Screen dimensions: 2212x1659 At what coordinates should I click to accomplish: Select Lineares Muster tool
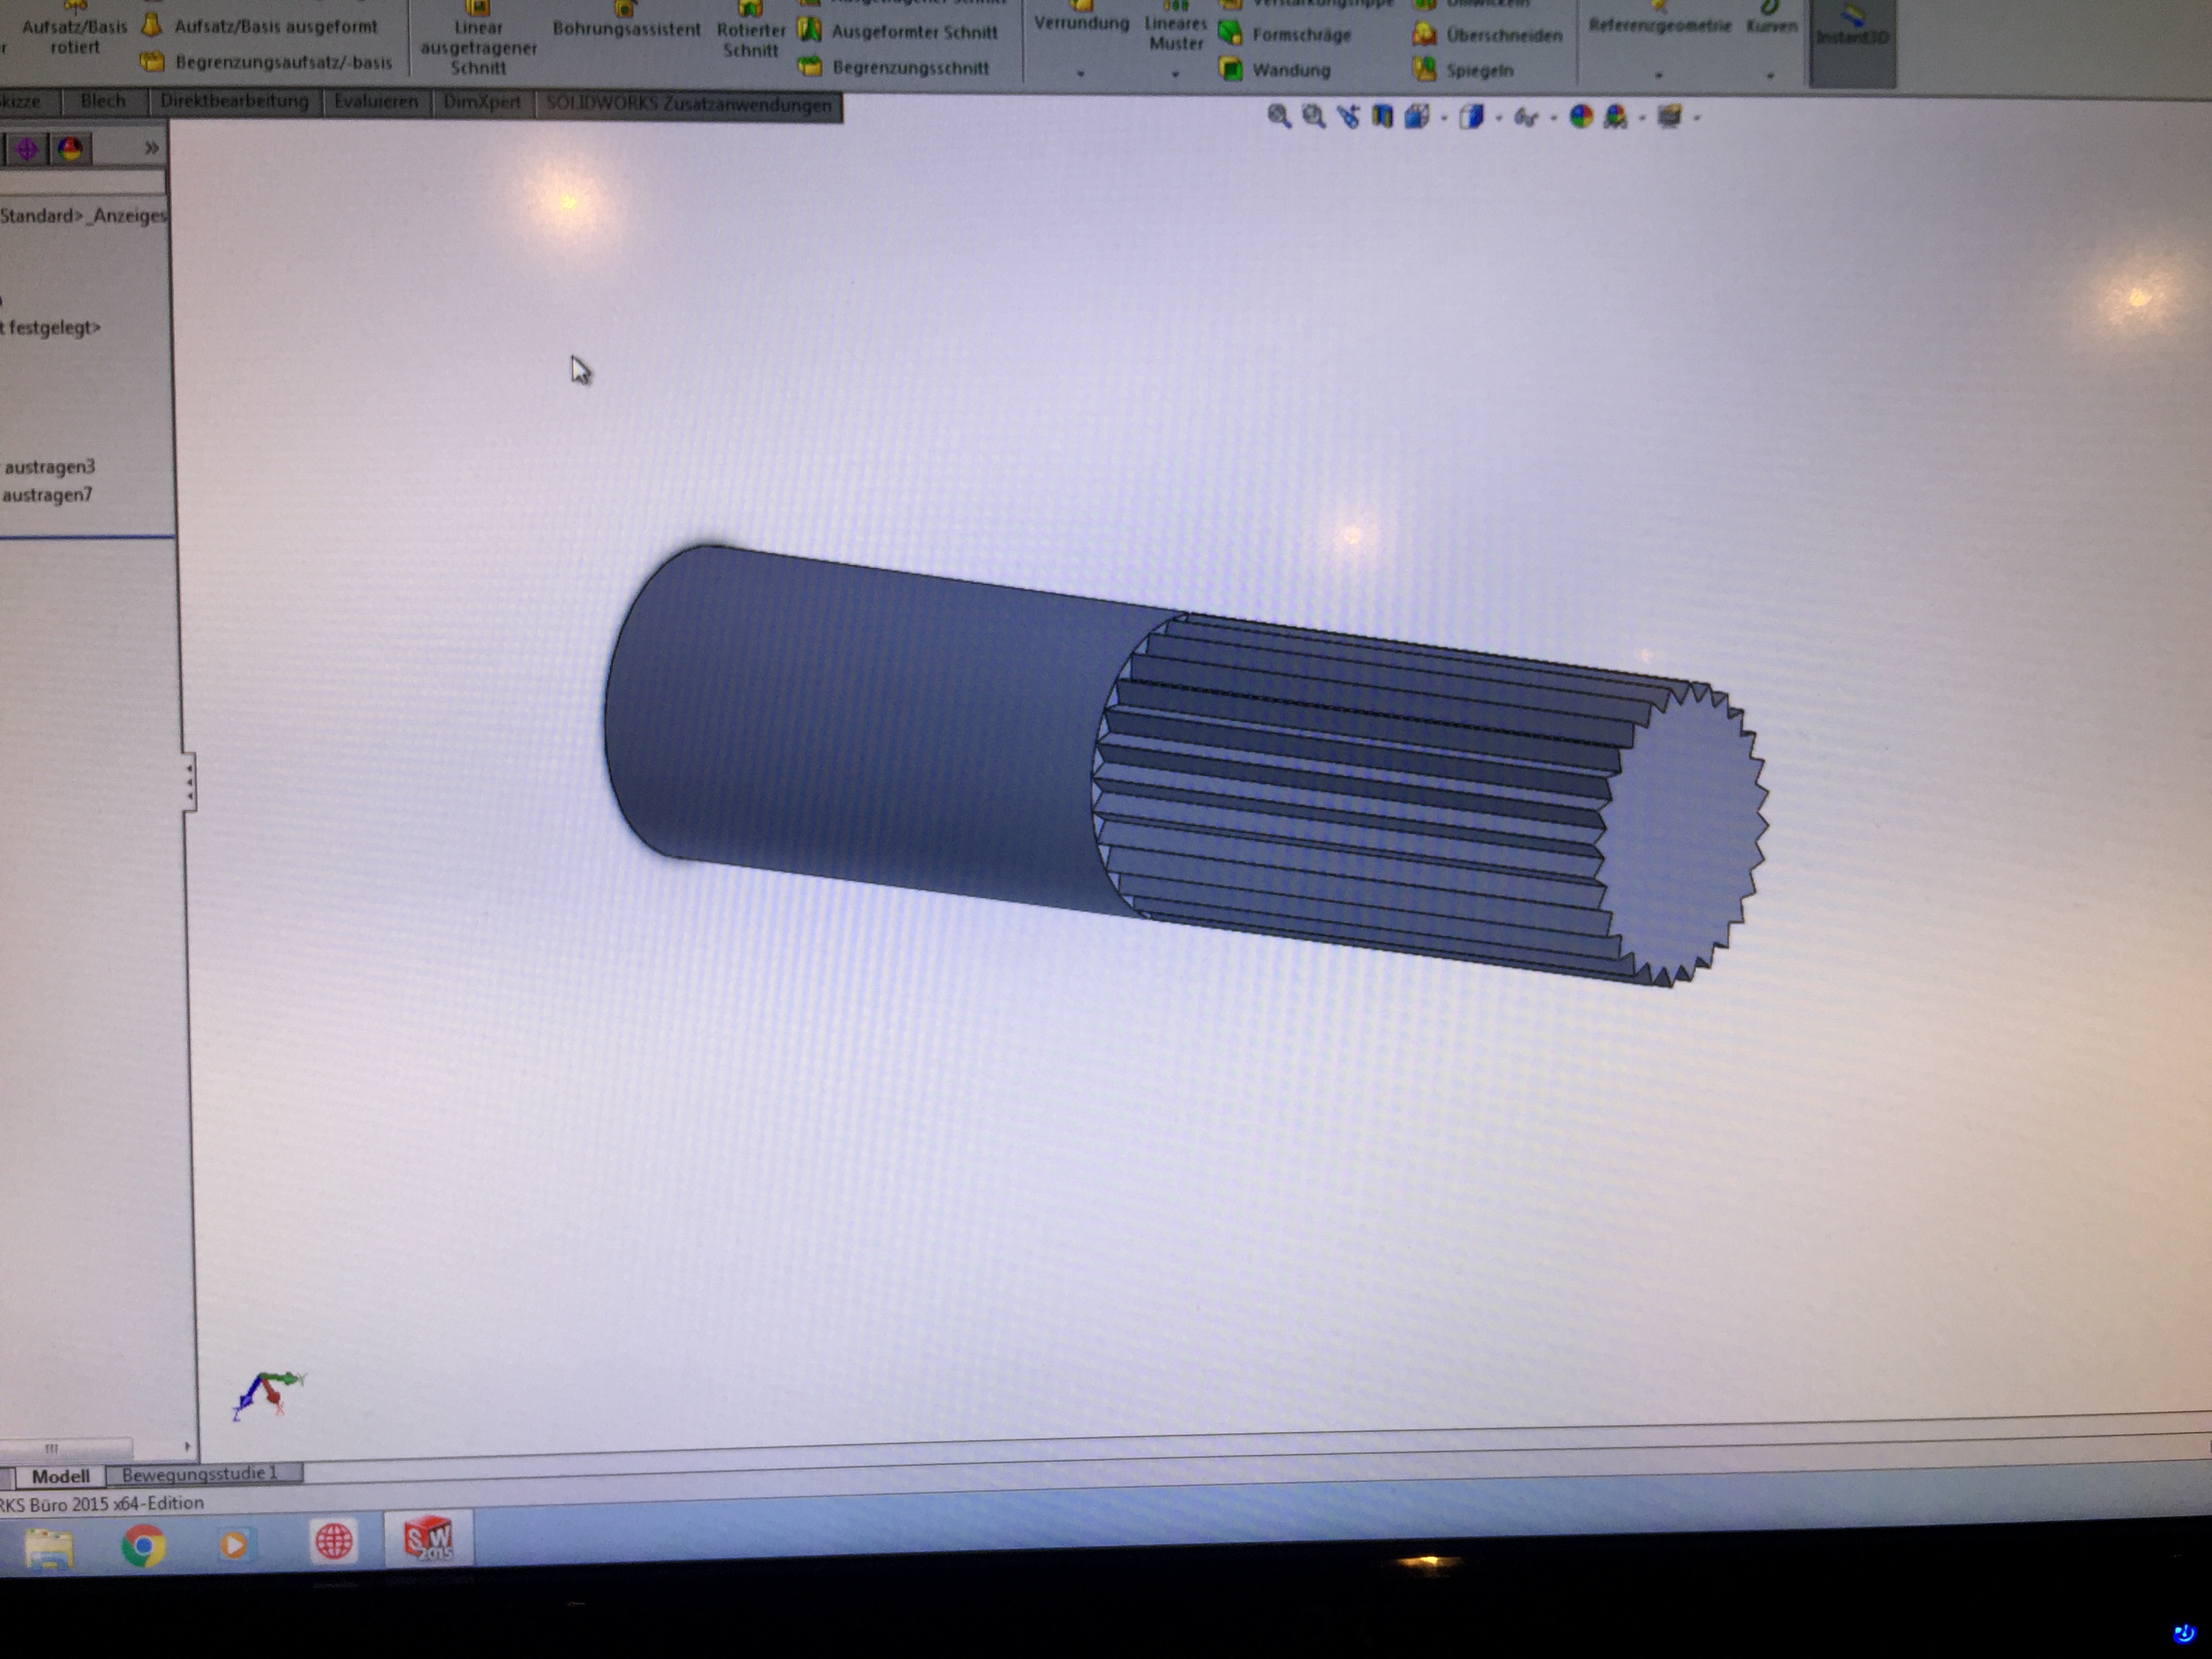tap(1176, 28)
